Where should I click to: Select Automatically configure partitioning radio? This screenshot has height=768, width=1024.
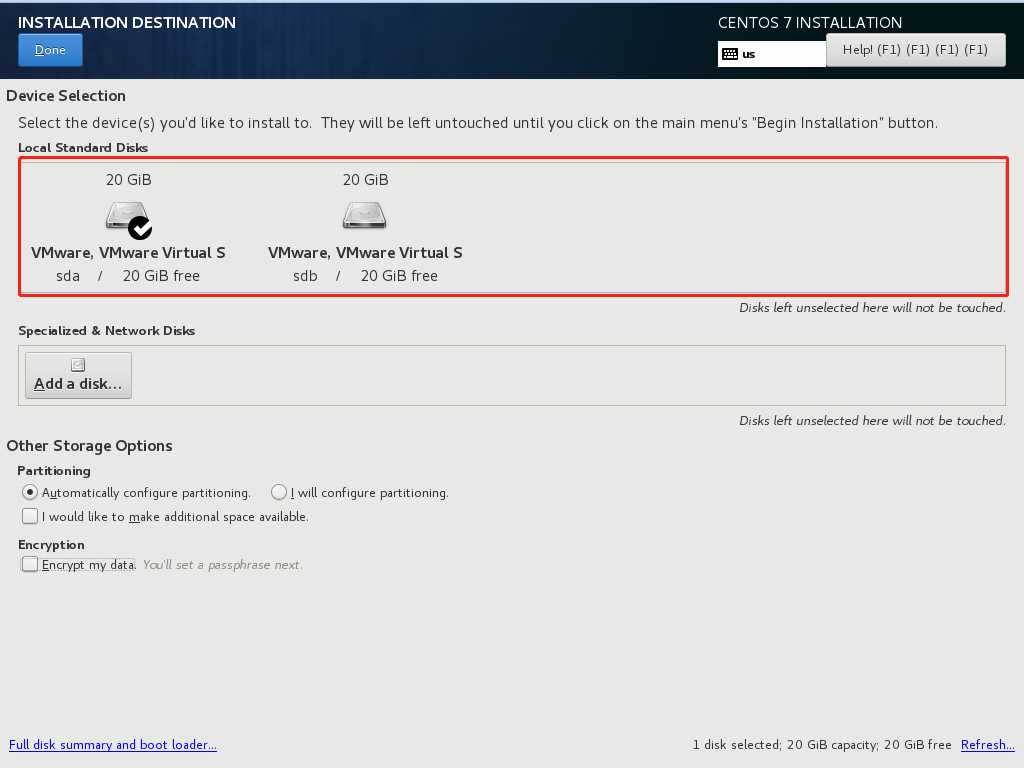[29, 492]
